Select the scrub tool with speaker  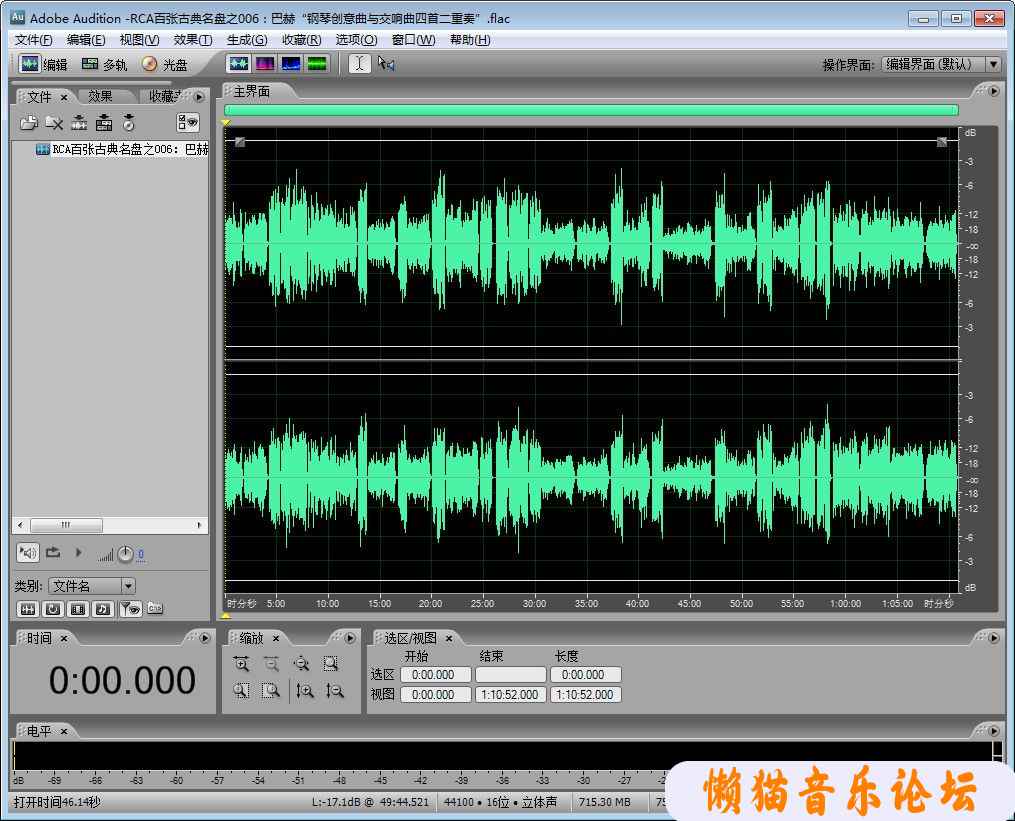386,63
